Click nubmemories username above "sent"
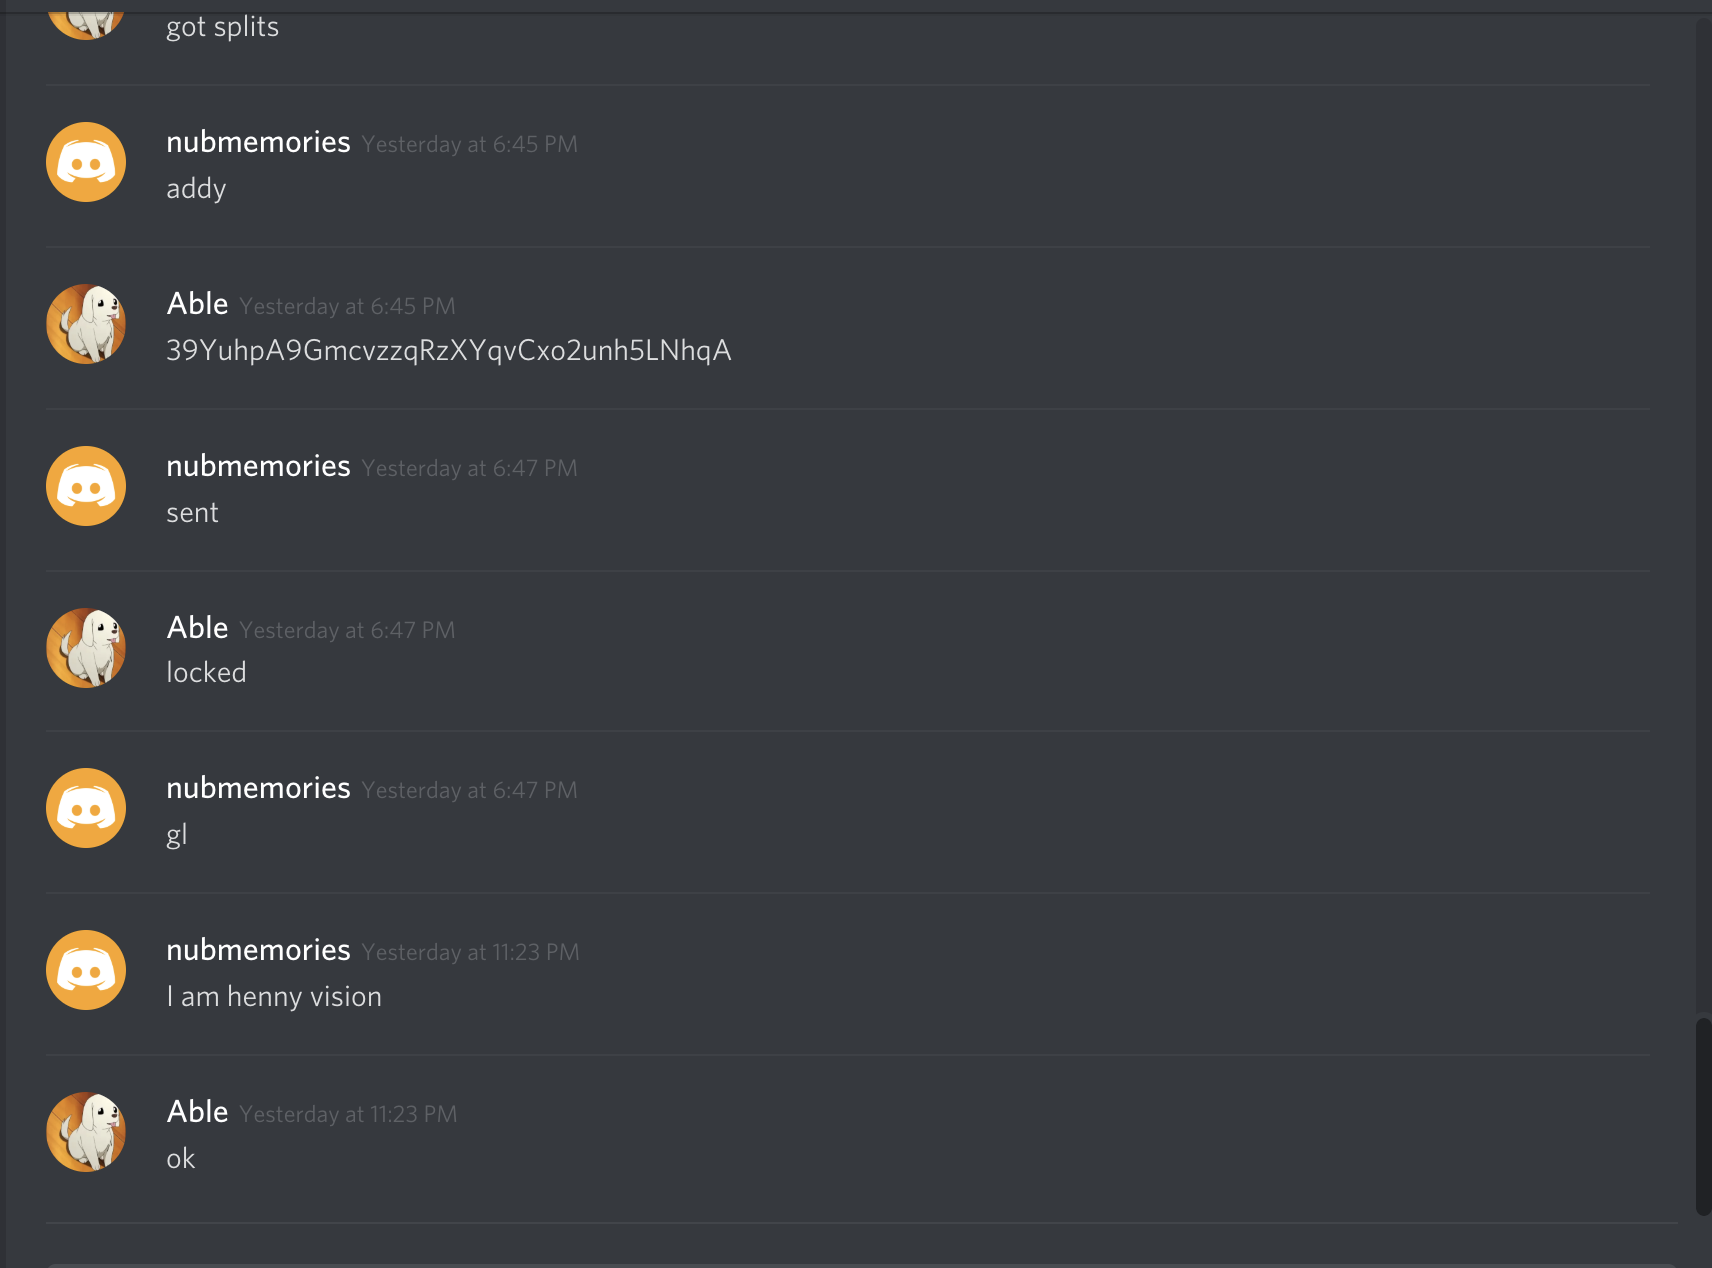This screenshot has width=1712, height=1268. tap(258, 467)
